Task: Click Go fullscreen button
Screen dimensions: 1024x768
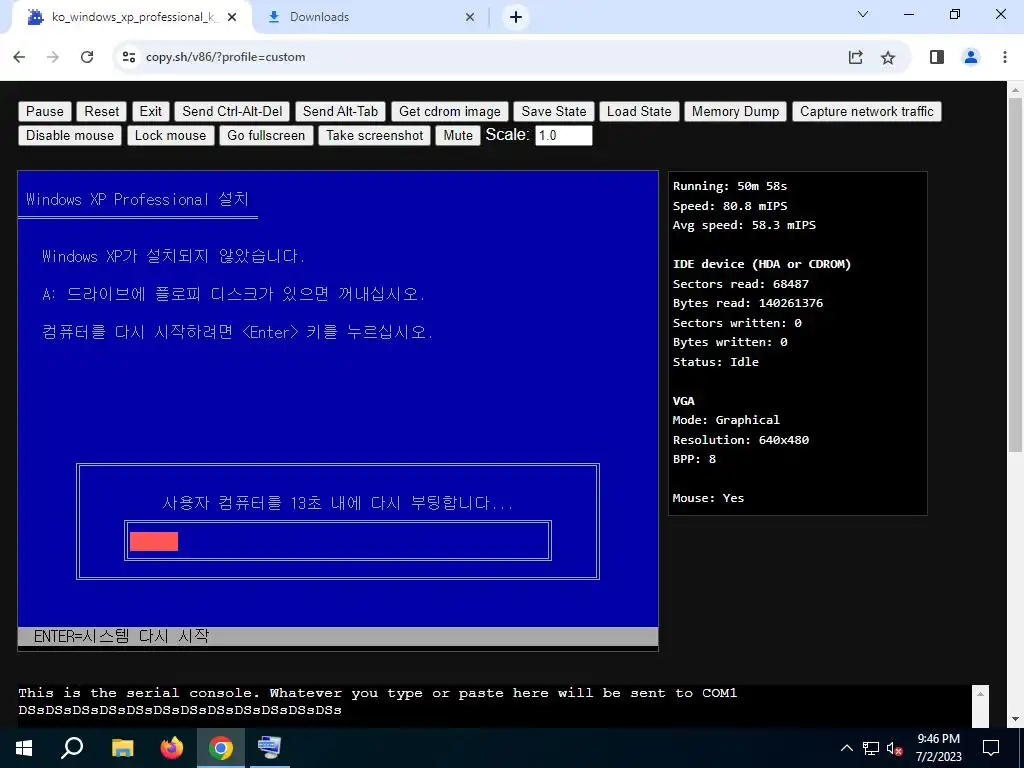Action: [266, 135]
